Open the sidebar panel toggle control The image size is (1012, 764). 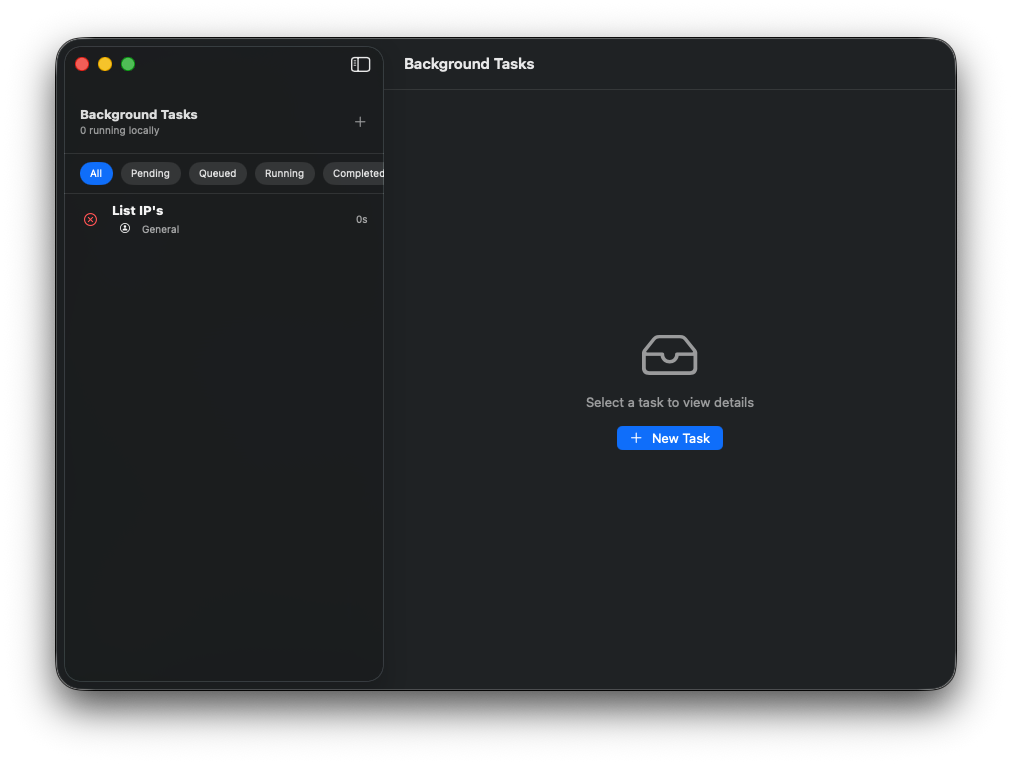pos(360,64)
